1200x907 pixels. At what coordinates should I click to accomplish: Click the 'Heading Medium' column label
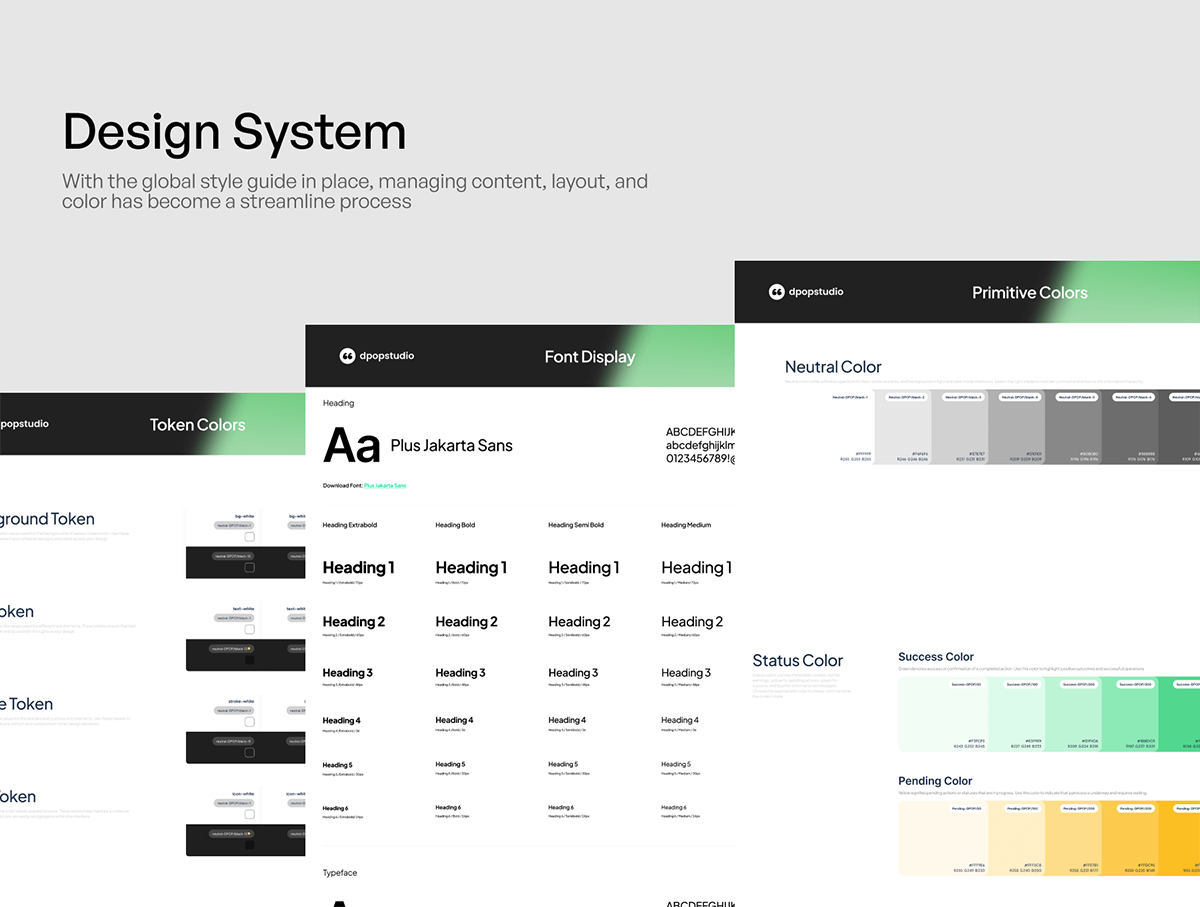coord(686,525)
